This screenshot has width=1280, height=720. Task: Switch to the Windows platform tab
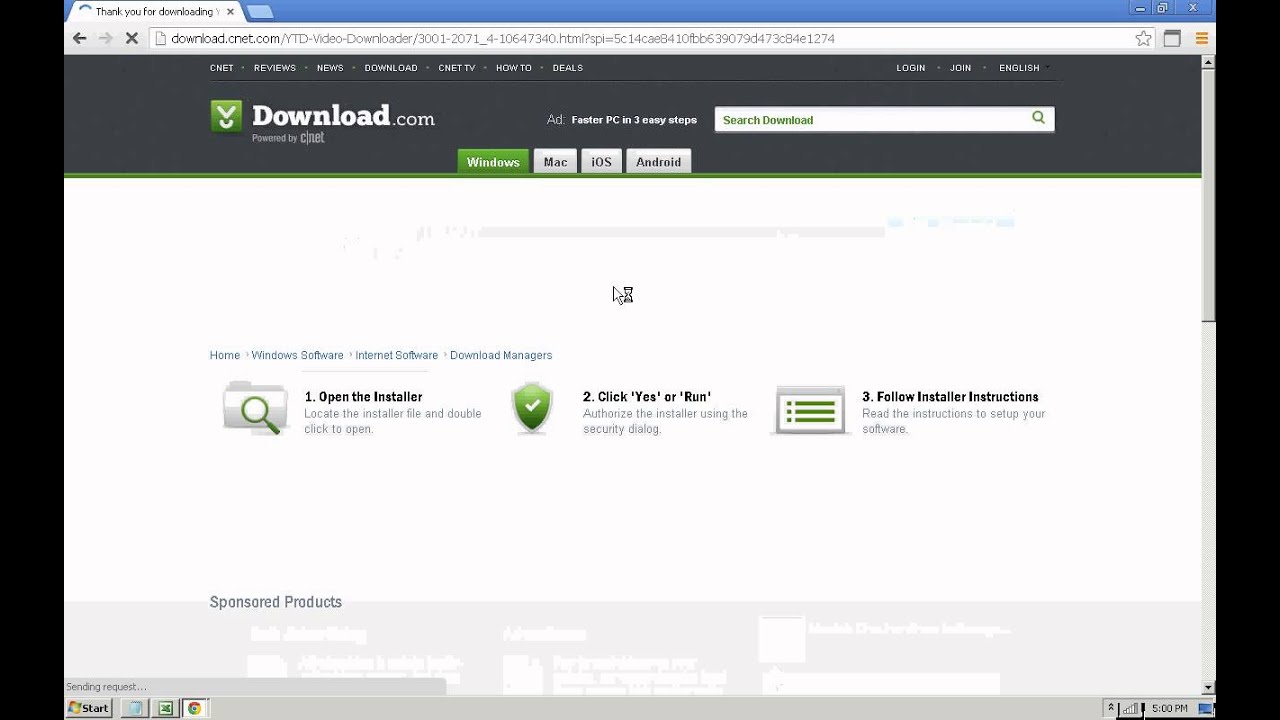coord(493,162)
